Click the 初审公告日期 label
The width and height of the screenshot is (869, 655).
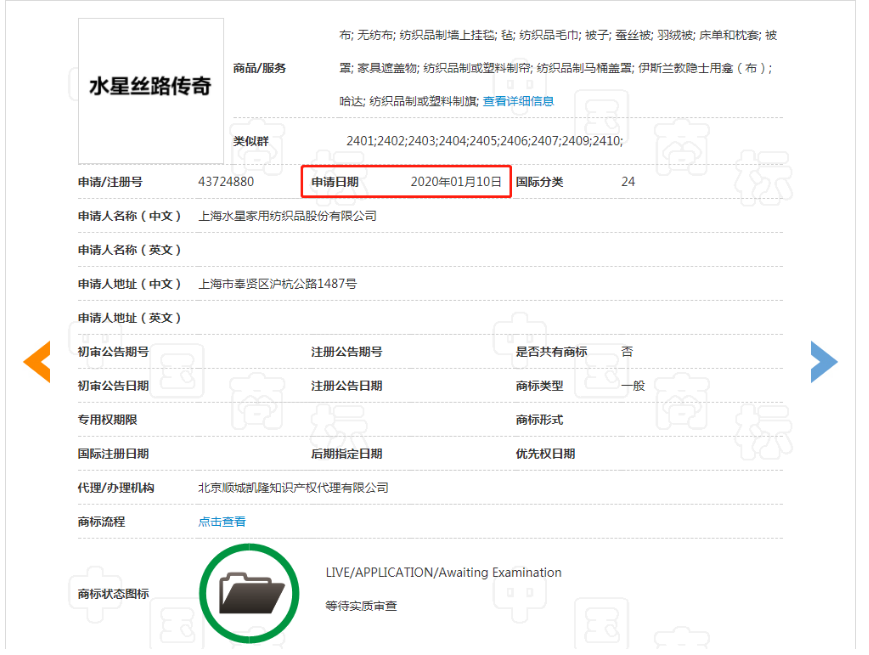coord(113,386)
